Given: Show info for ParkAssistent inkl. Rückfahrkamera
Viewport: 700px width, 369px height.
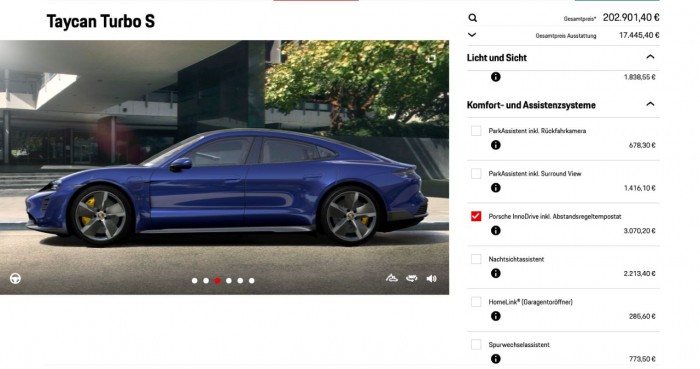Looking at the screenshot, I should pos(496,145).
